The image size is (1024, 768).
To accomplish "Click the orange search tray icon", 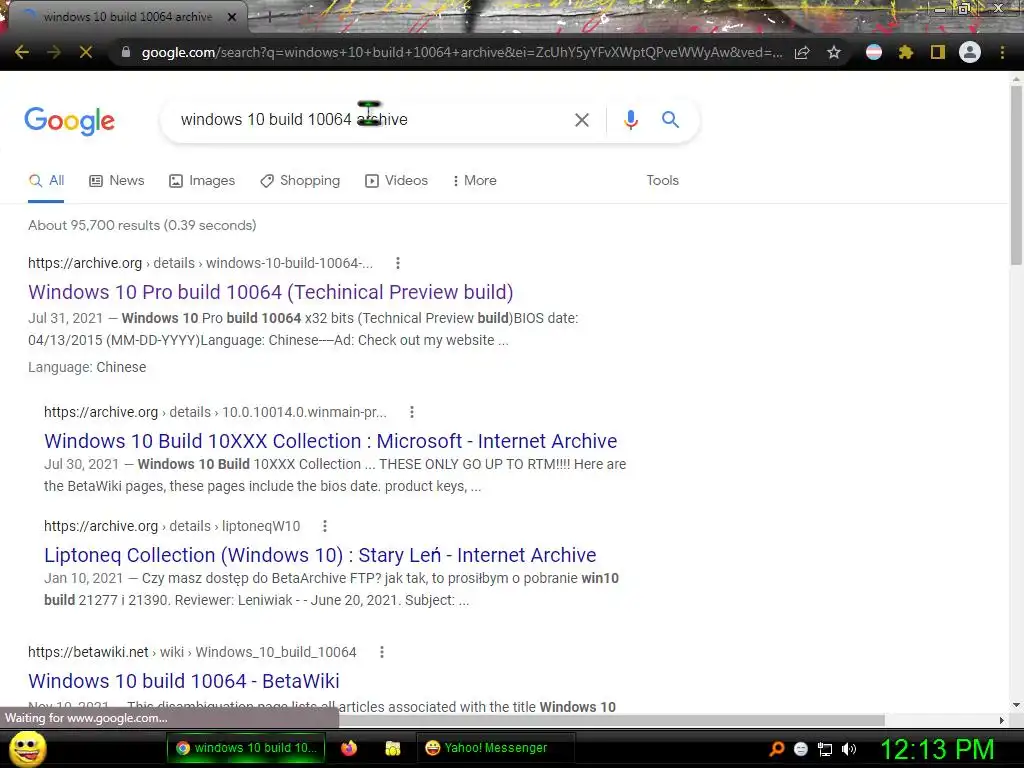I will coord(777,749).
